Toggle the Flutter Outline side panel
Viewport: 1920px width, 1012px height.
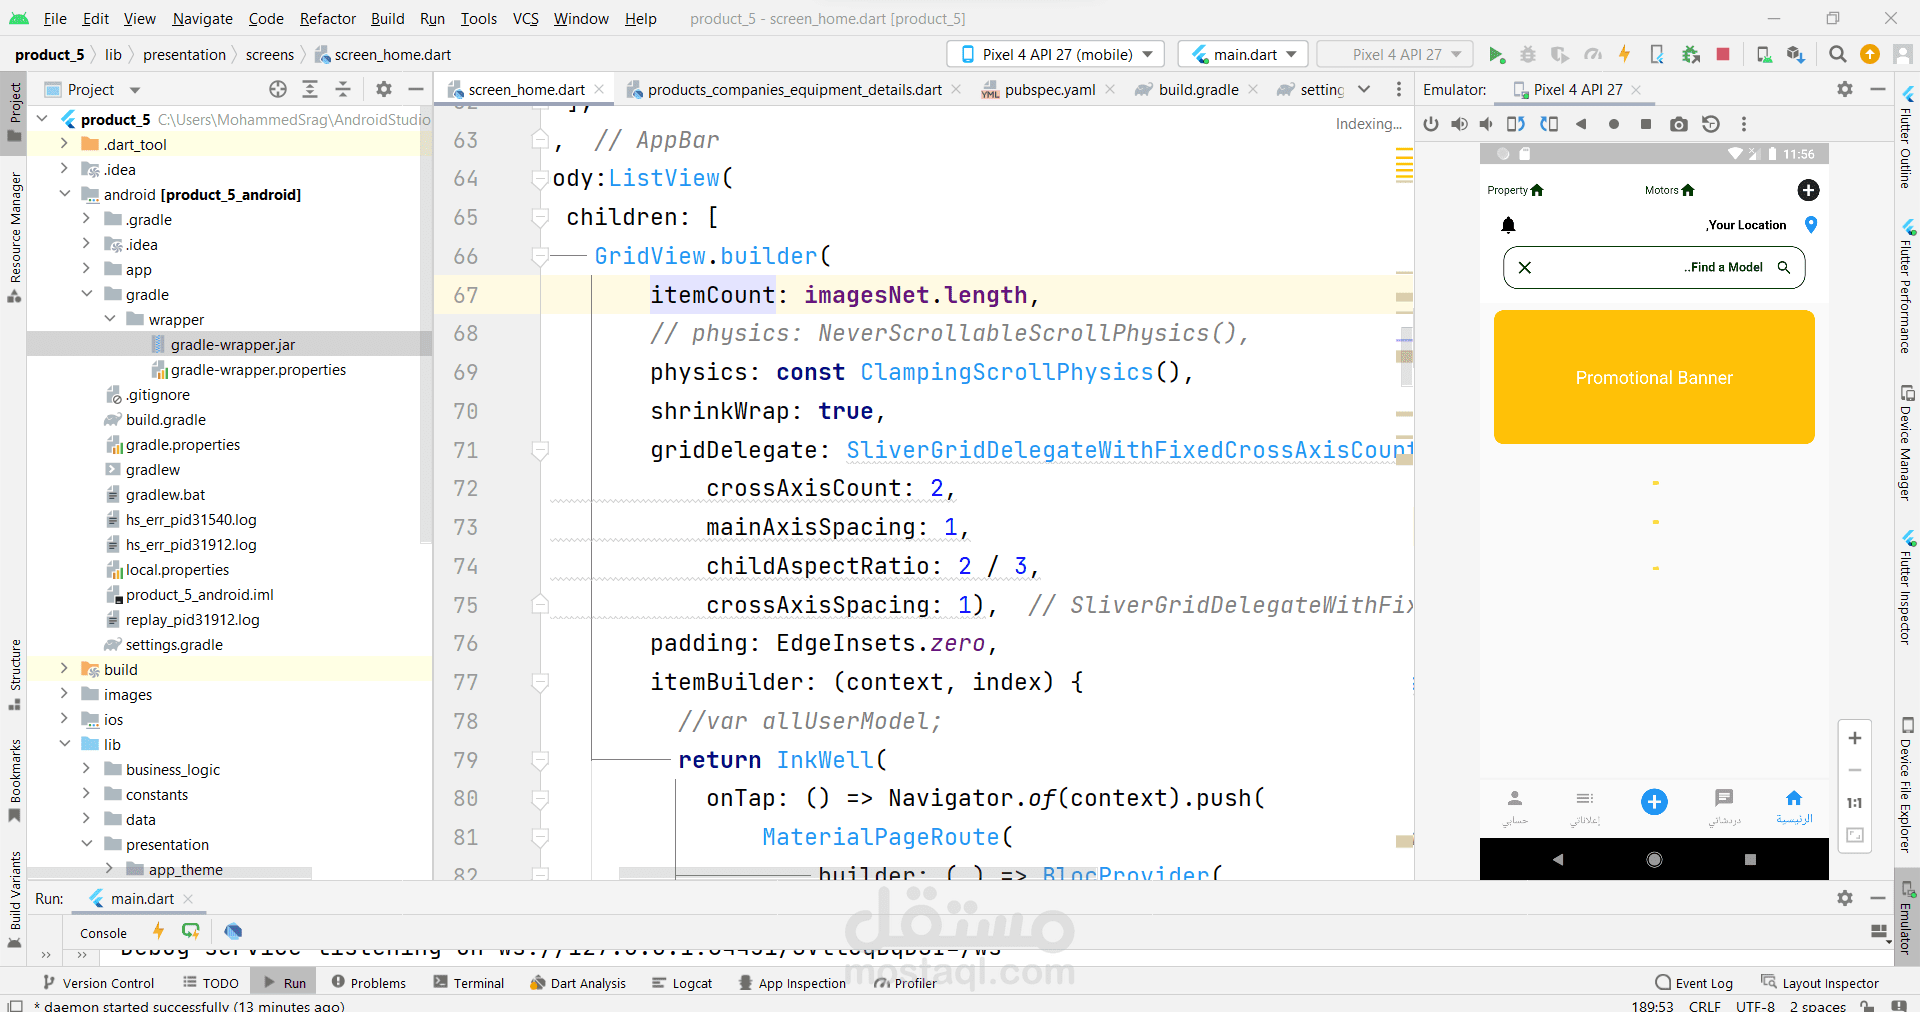(x=1907, y=137)
